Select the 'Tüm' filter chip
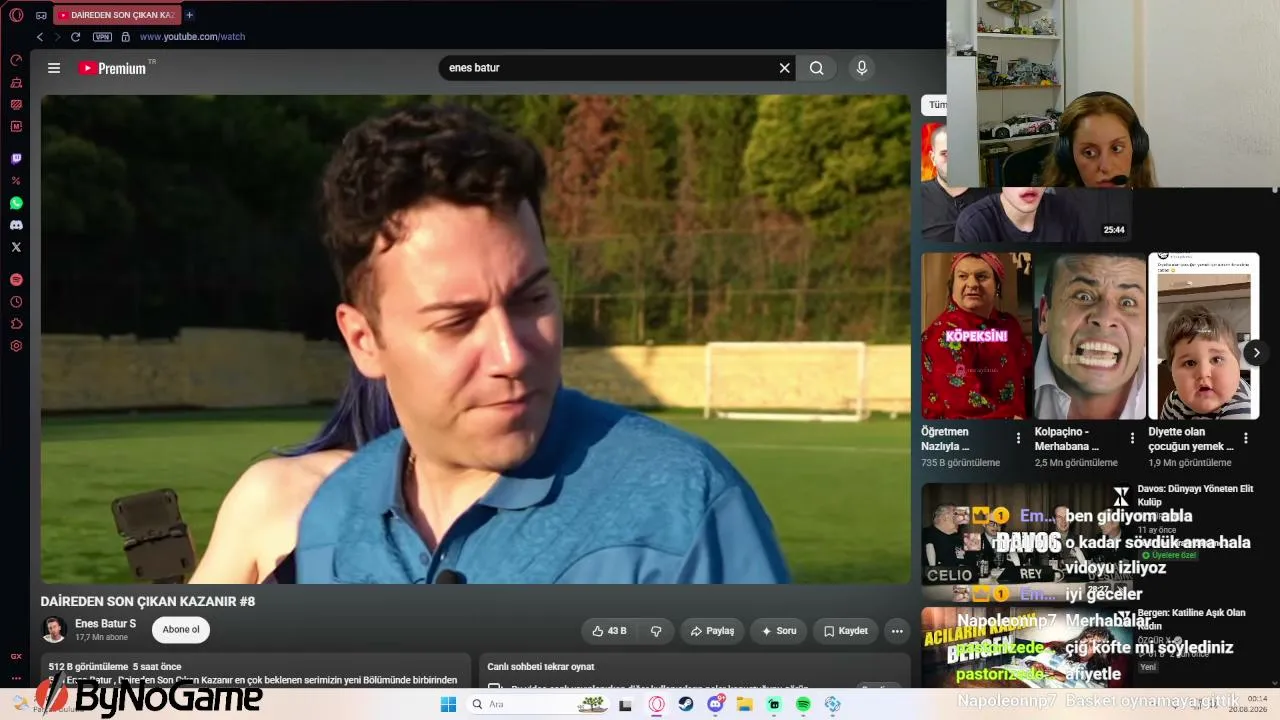1280x720 pixels. coord(936,105)
